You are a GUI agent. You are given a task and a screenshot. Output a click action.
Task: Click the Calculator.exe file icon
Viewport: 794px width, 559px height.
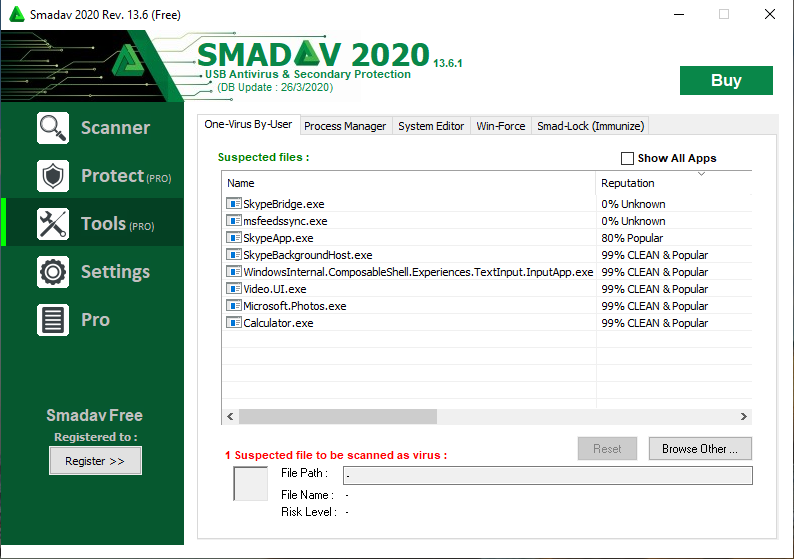[x=233, y=323]
